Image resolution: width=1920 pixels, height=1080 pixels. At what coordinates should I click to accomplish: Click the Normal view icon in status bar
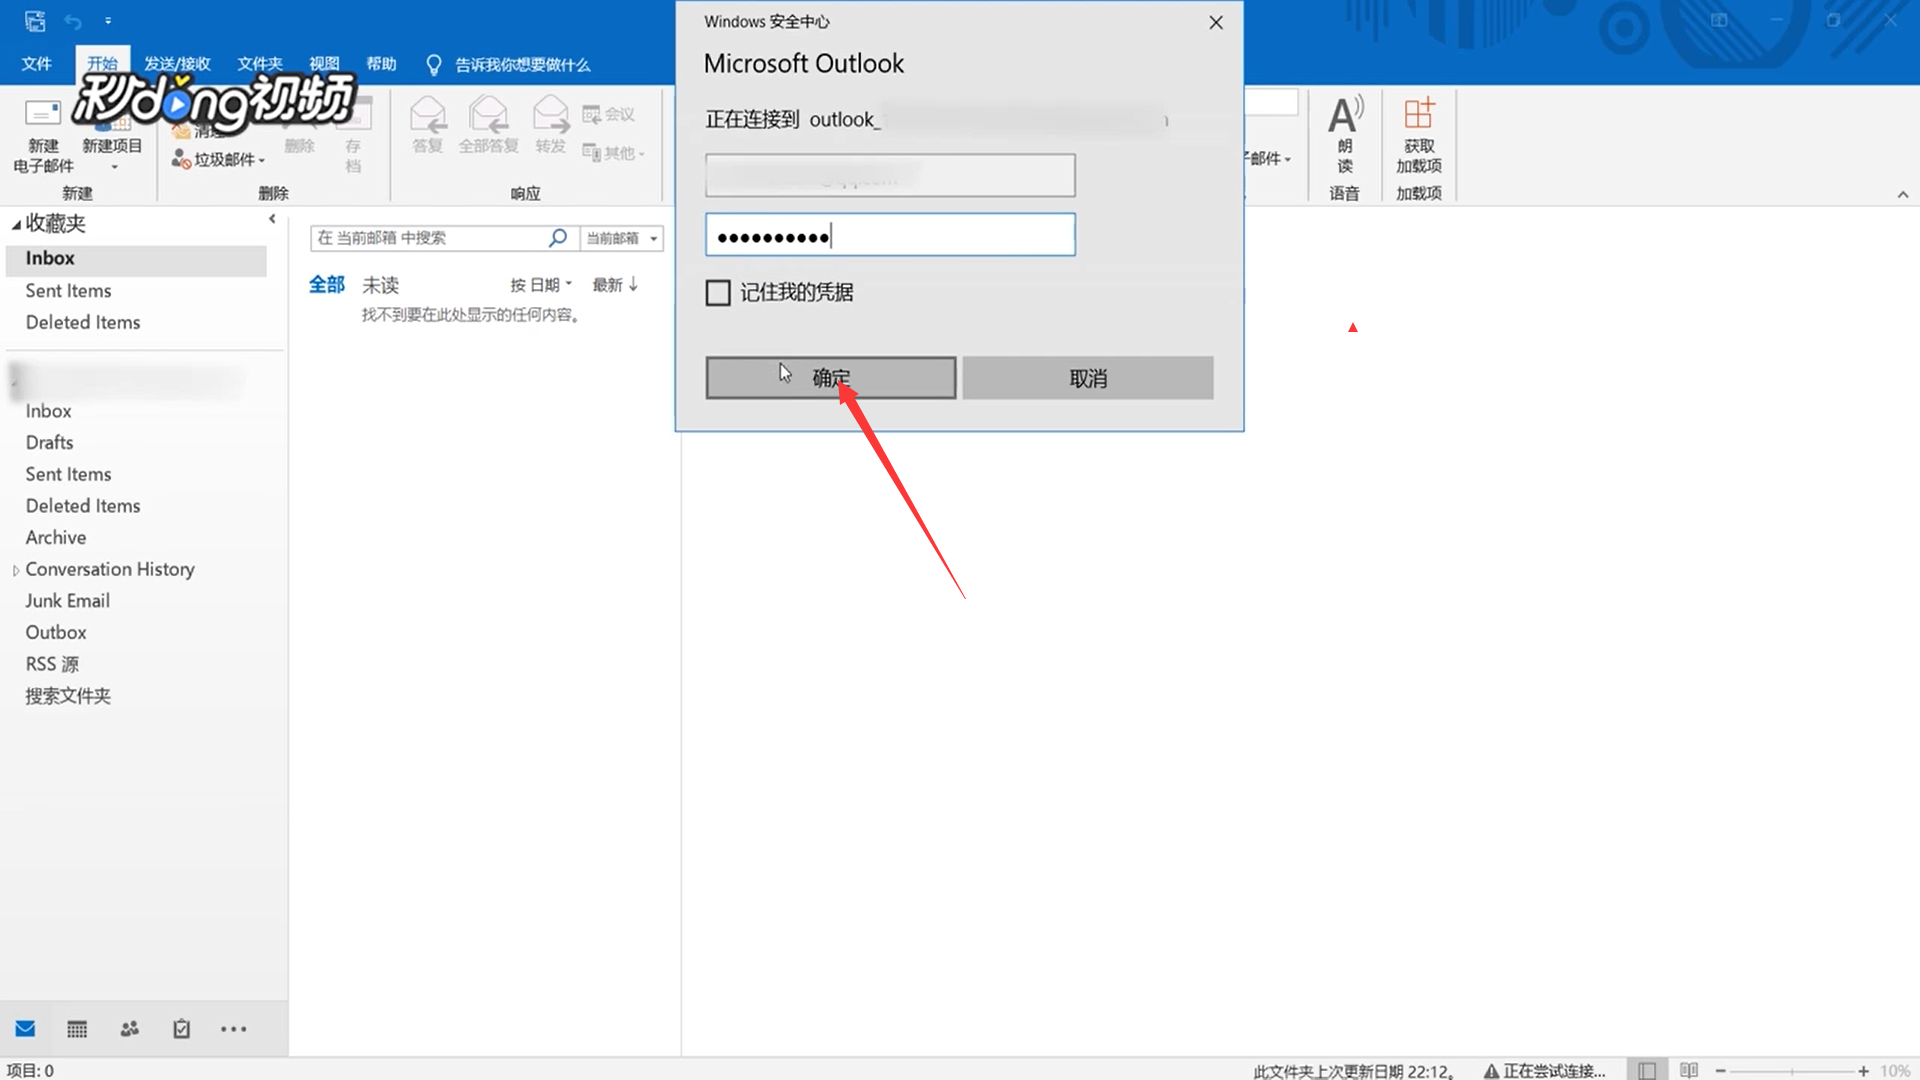coord(1647,1070)
